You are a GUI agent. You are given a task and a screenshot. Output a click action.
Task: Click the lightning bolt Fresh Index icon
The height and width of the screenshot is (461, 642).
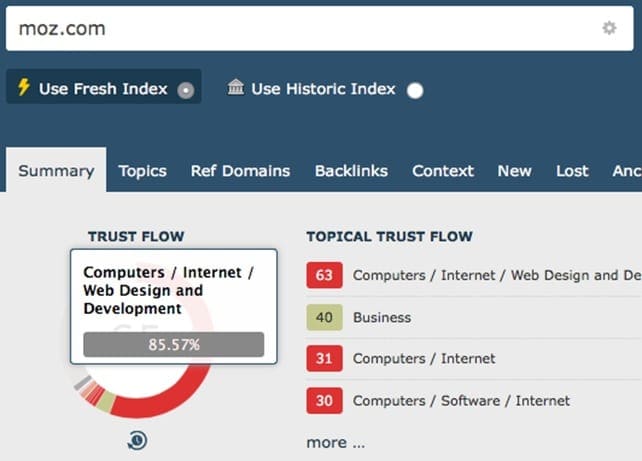point(24,88)
